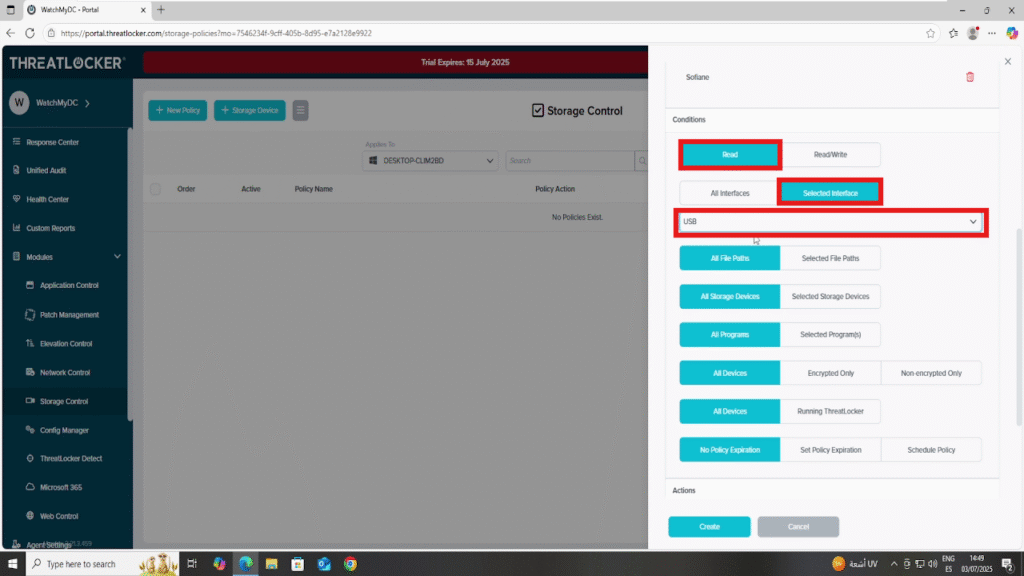The image size is (1024, 576).
Task: Open Patch Management module
Action: coord(69,315)
